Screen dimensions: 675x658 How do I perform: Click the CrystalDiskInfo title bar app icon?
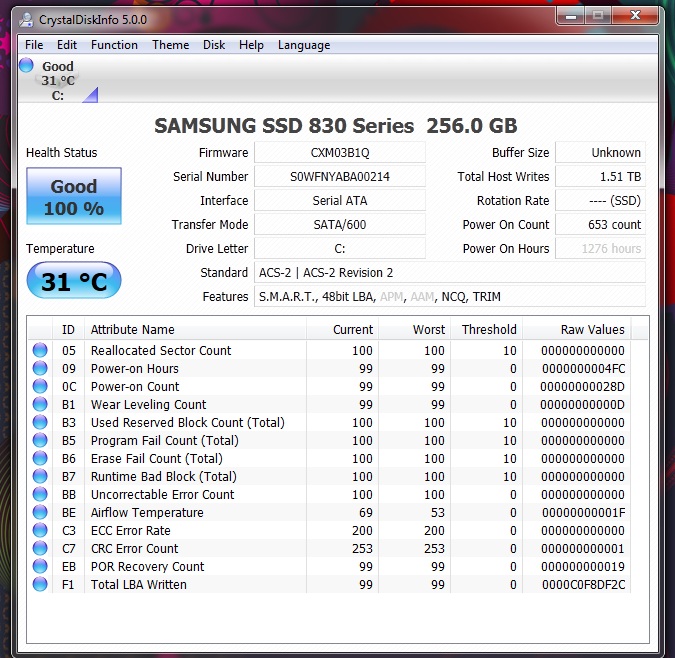click(x=27, y=20)
